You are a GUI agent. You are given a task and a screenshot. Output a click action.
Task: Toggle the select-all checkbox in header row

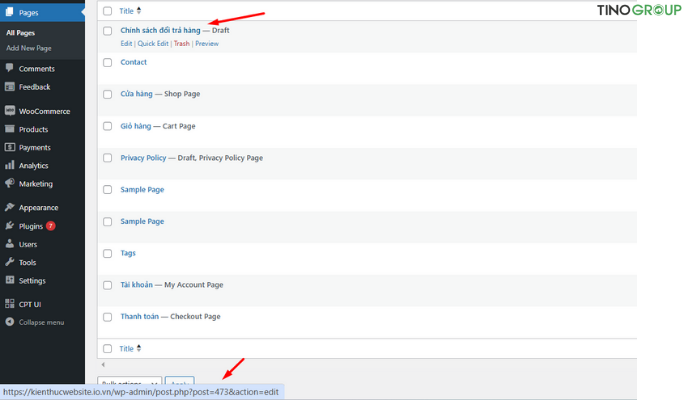click(108, 11)
